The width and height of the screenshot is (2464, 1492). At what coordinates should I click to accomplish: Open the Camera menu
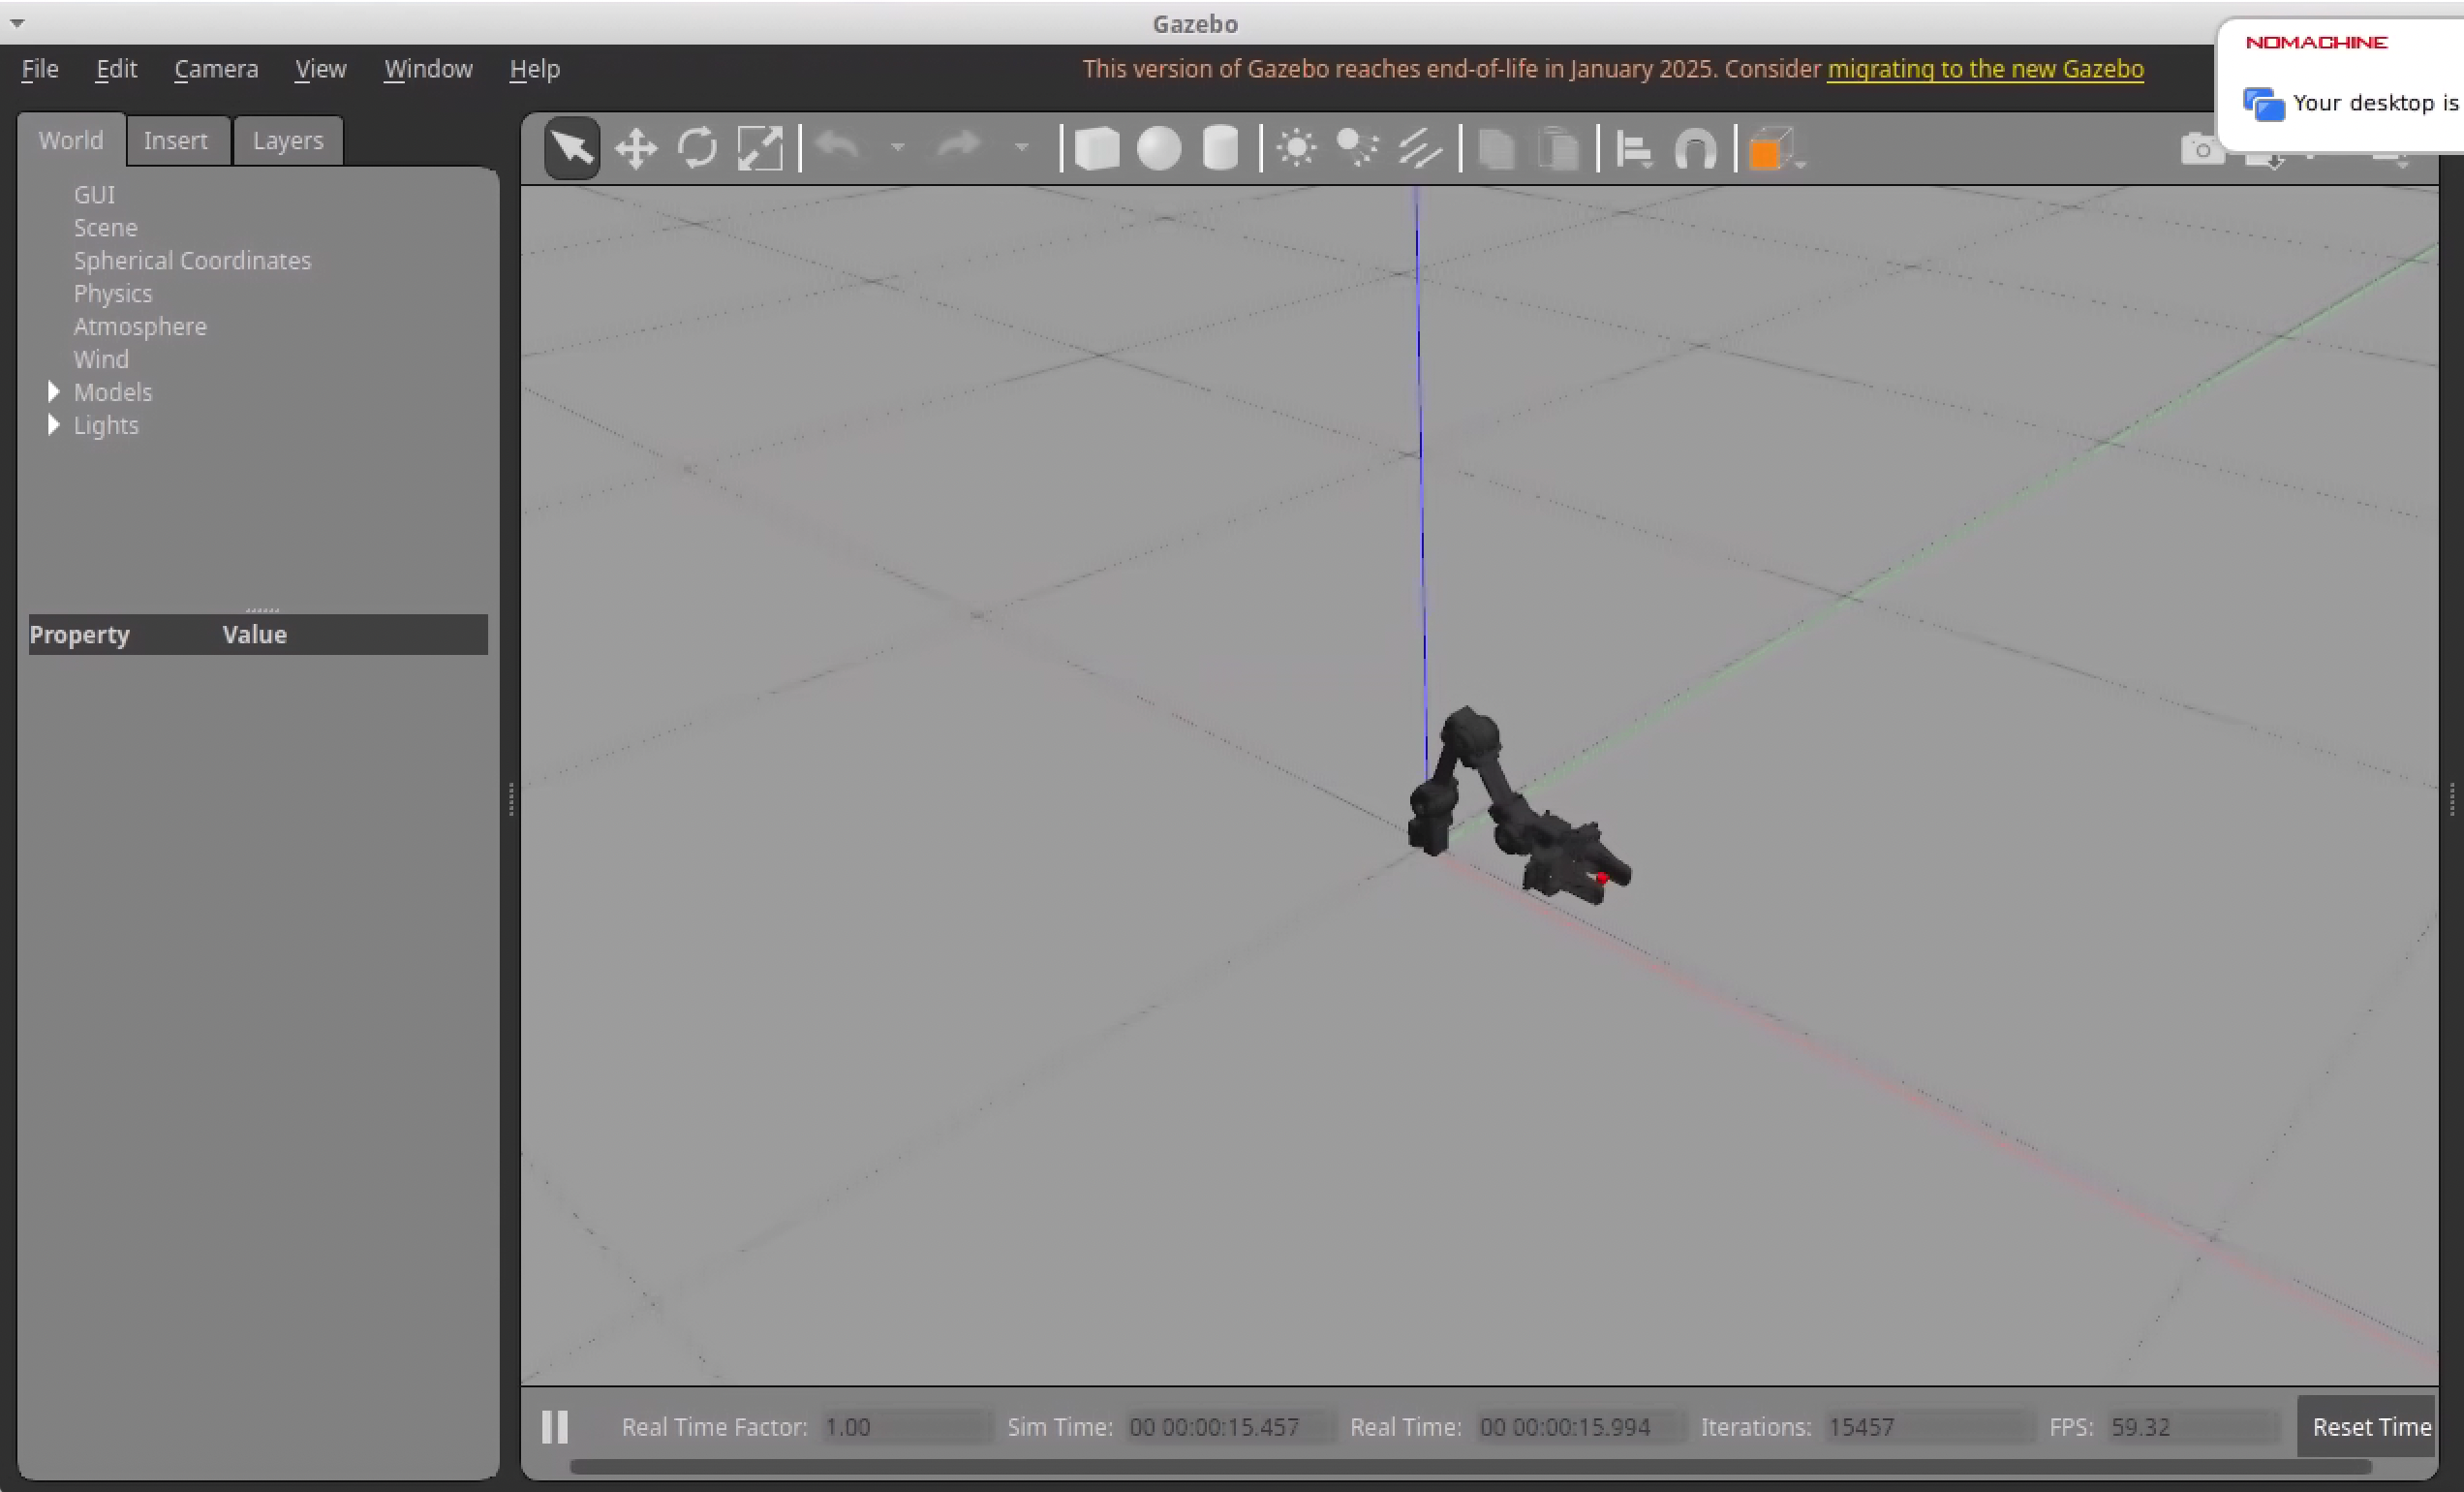216,69
